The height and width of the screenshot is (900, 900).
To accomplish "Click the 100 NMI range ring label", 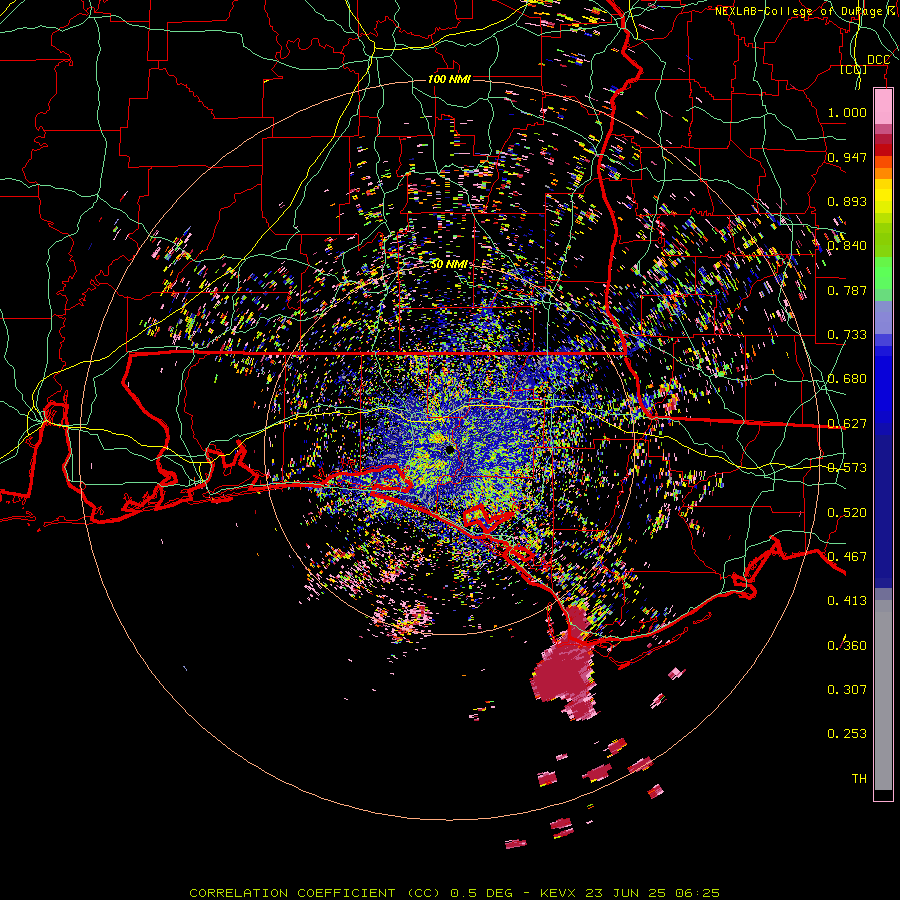I will coord(449,79).
